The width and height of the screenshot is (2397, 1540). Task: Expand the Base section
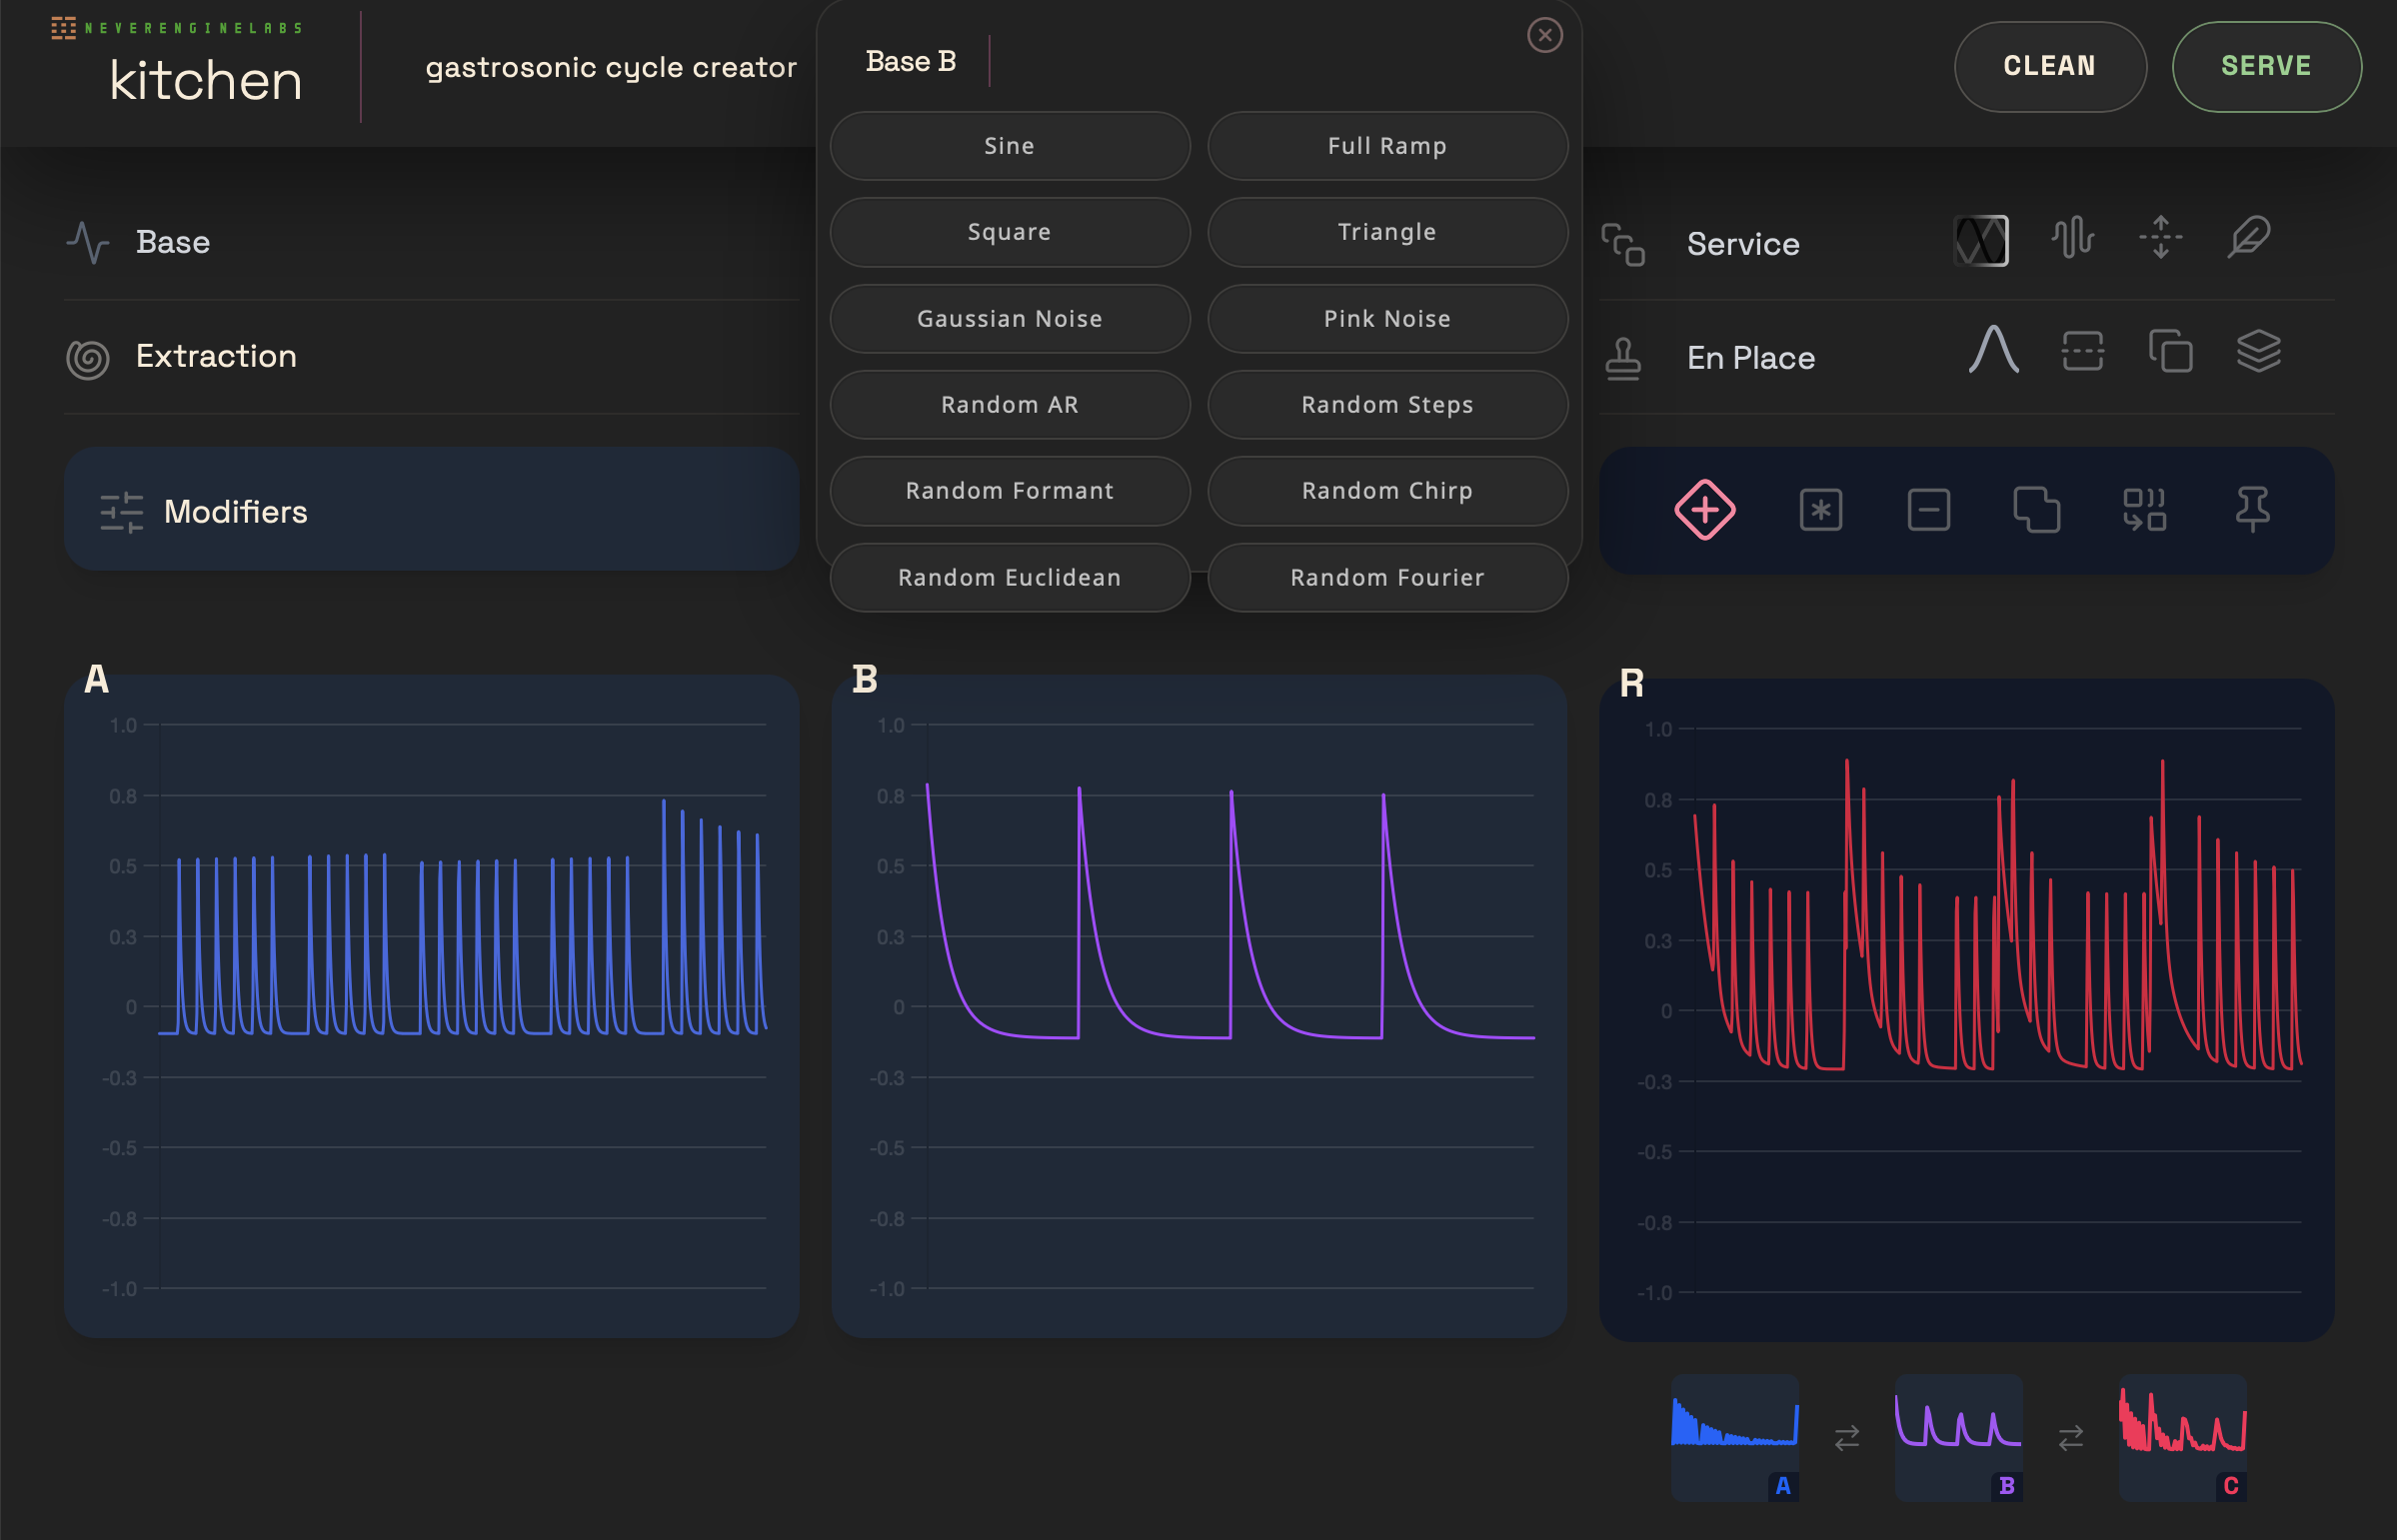pos(172,242)
